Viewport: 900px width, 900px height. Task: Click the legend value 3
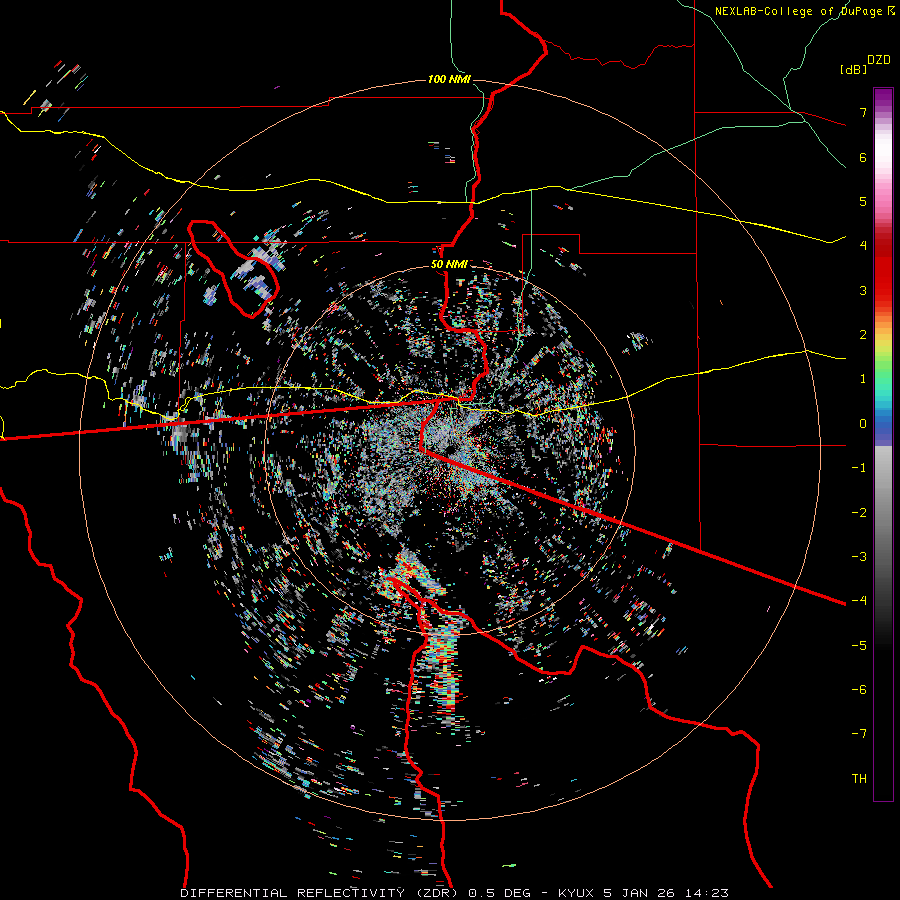pyautogui.click(x=863, y=290)
